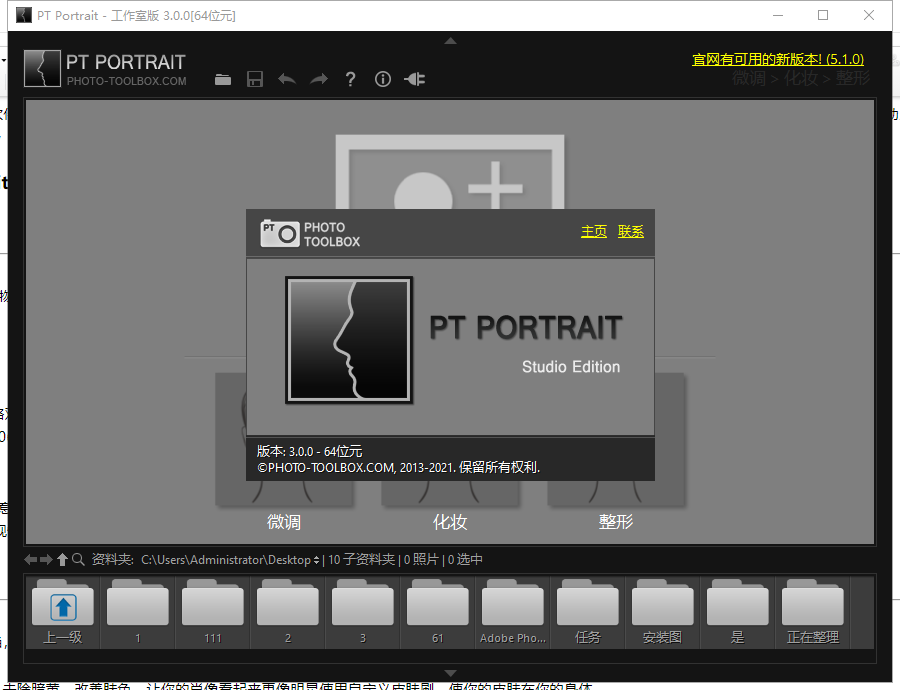Show the About info icon

383,79
